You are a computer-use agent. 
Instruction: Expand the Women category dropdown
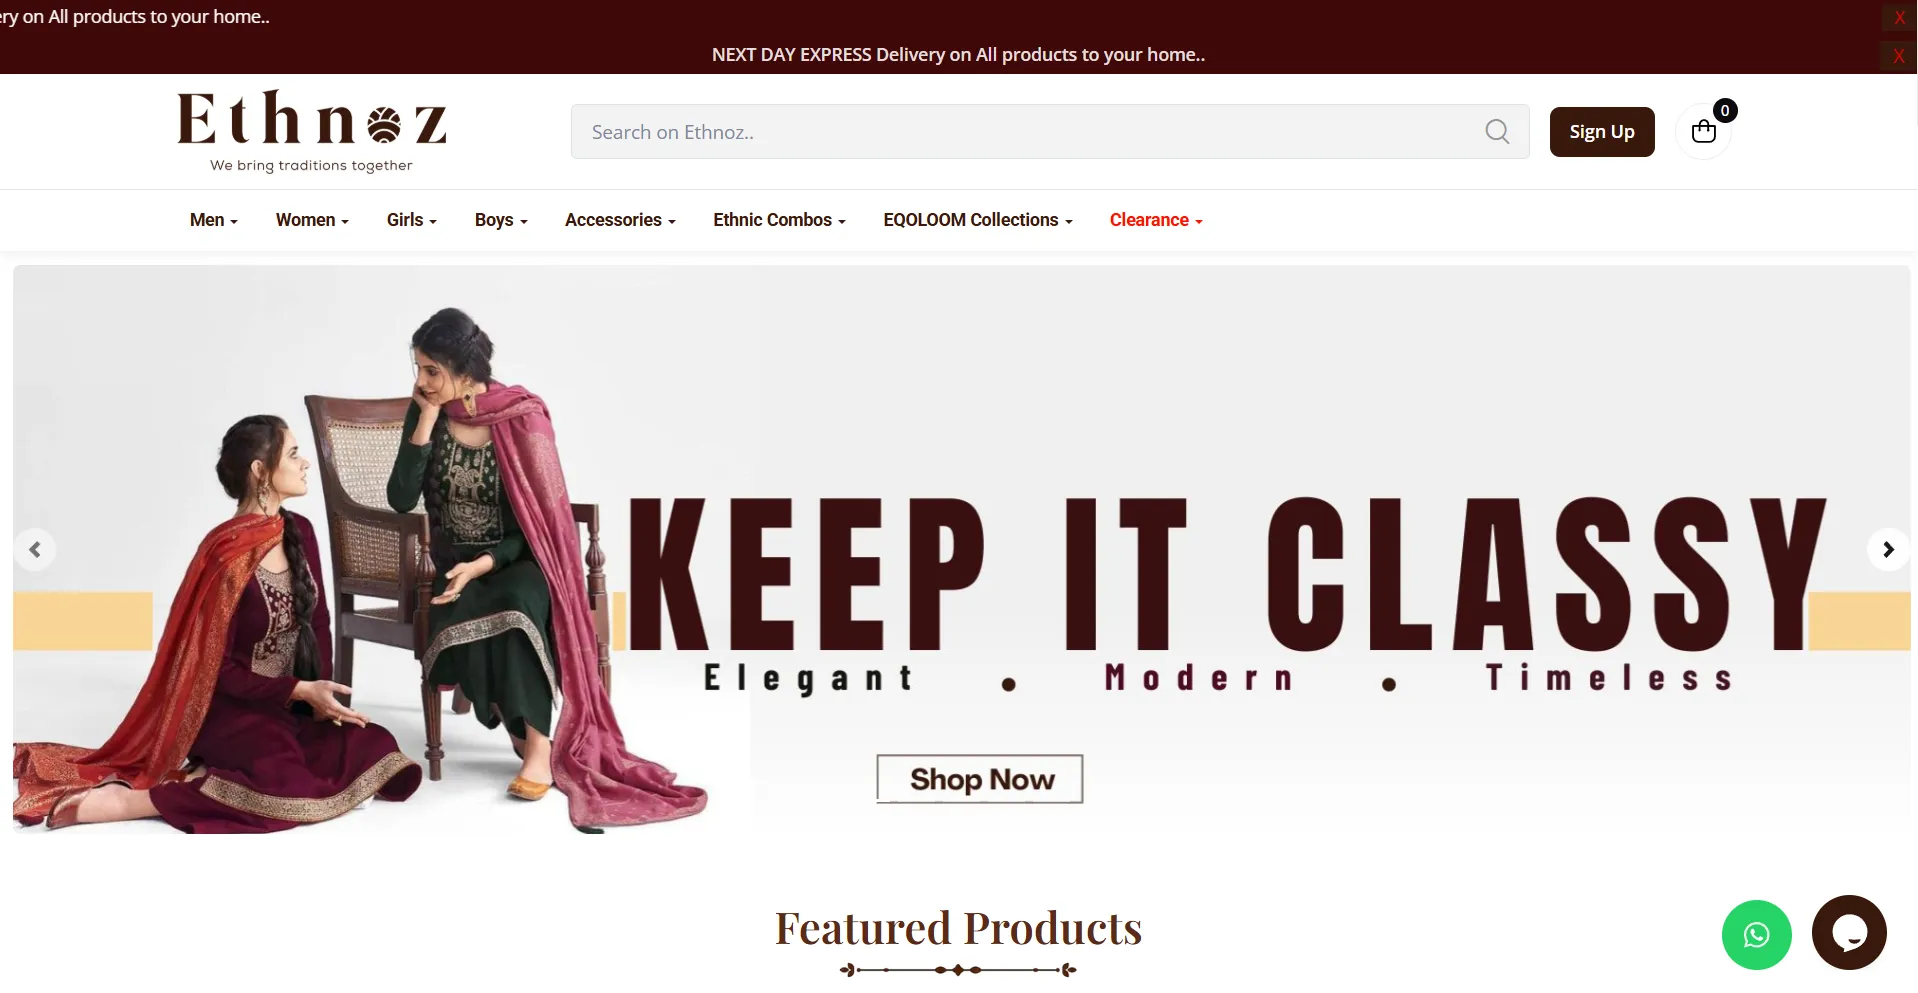point(312,220)
